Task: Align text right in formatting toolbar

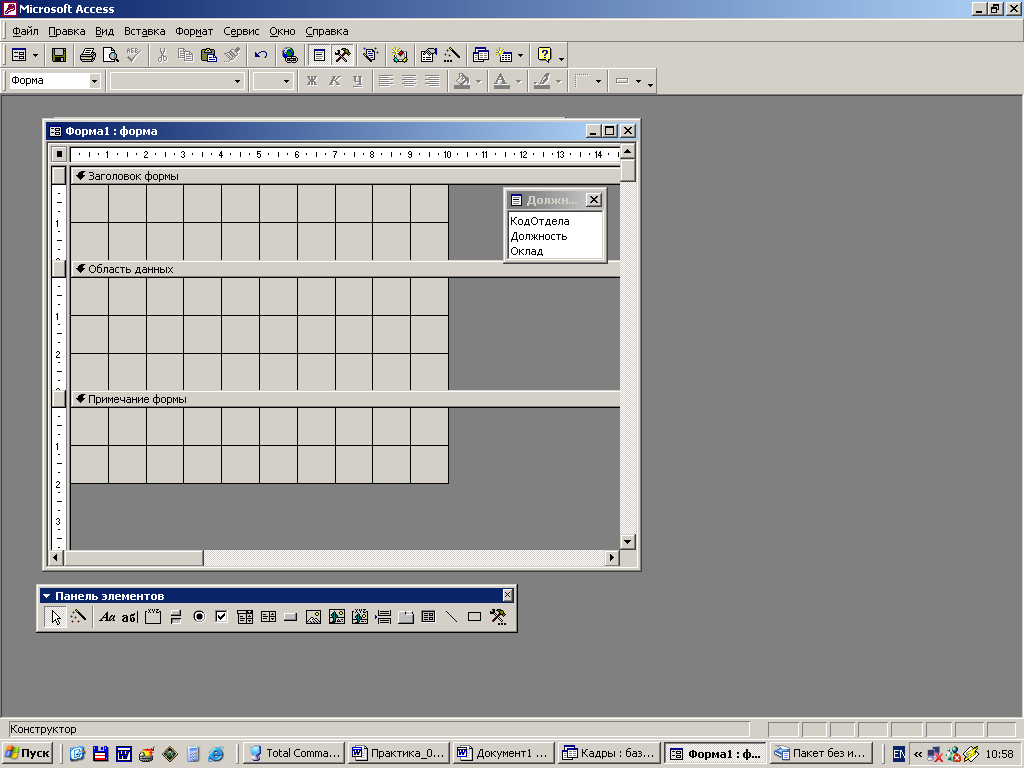Action: click(432, 81)
